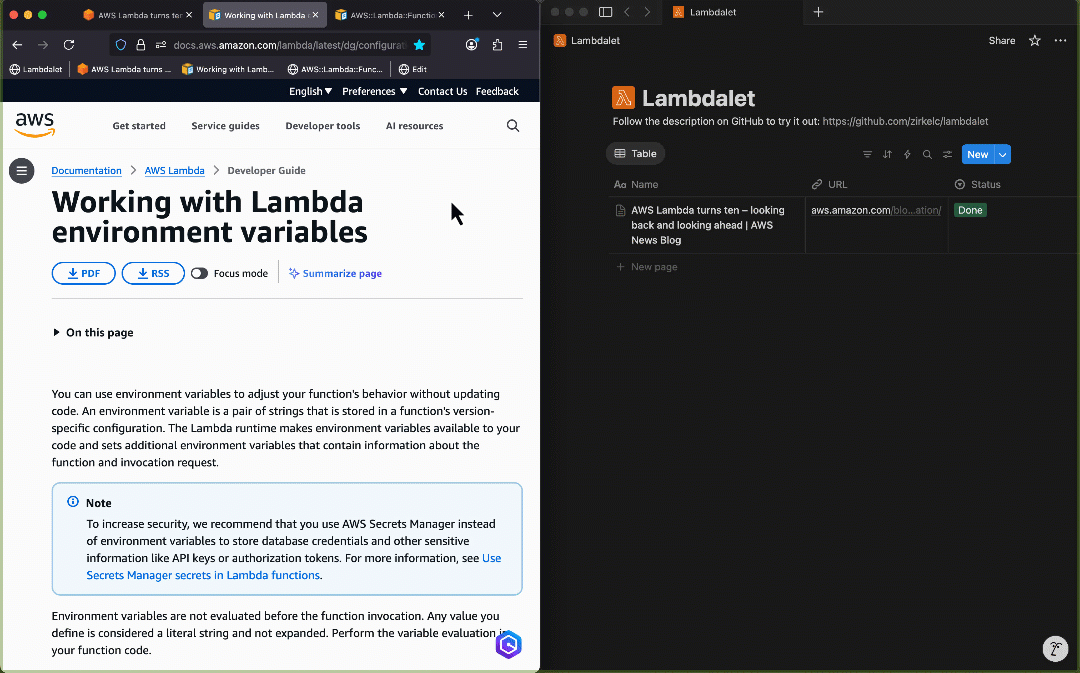Go back in the Notion window
The height and width of the screenshot is (673, 1080).
coord(627,12)
